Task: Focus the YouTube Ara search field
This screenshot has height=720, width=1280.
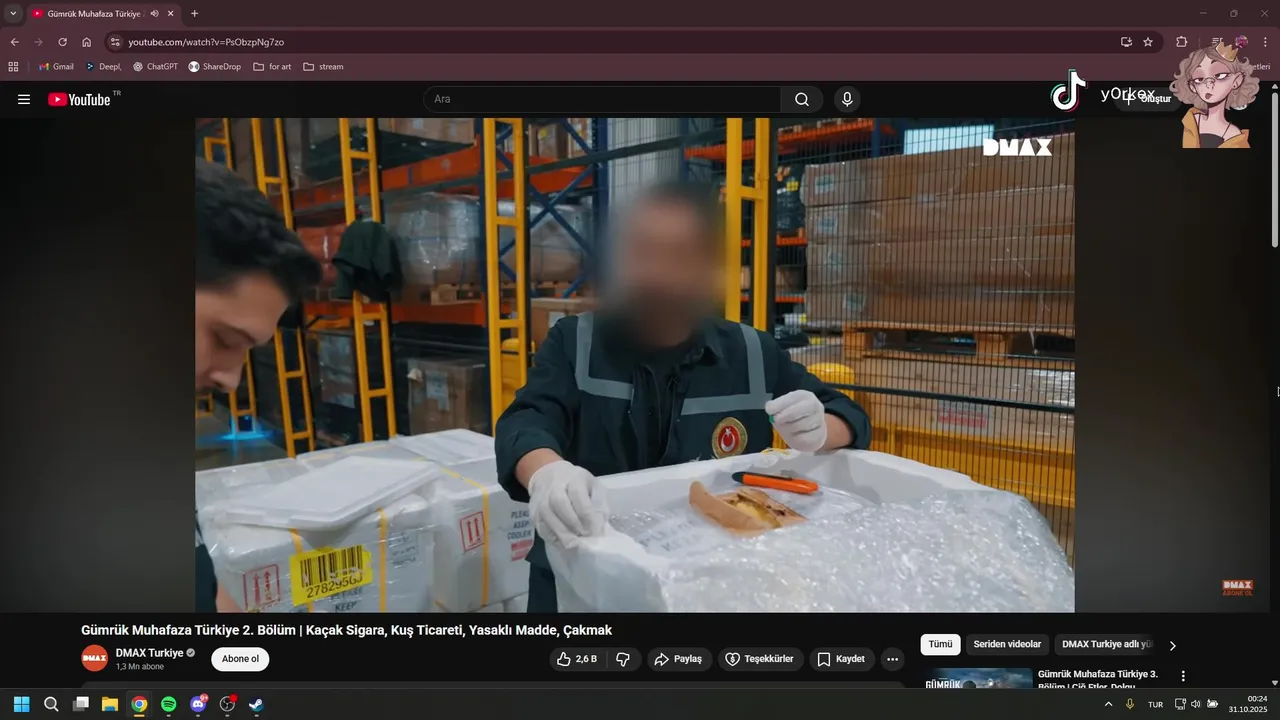Action: point(602,99)
